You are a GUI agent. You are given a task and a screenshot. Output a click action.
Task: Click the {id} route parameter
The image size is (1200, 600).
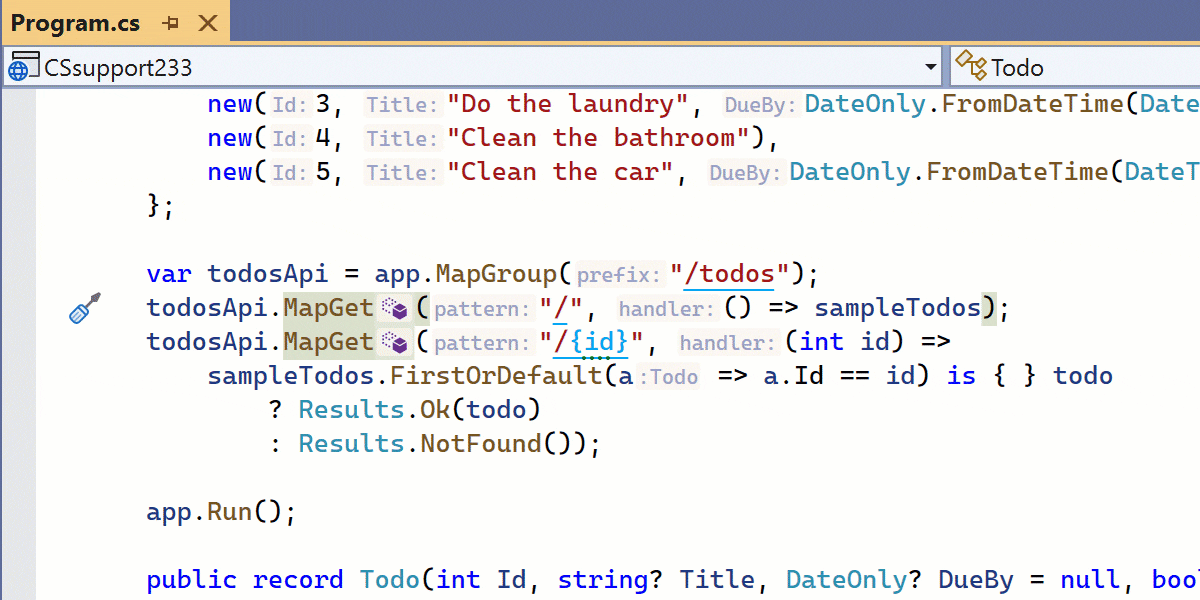(x=598, y=342)
